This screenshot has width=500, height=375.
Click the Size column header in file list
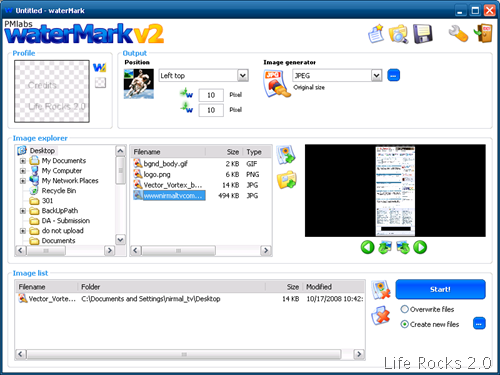pyautogui.click(x=224, y=152)
